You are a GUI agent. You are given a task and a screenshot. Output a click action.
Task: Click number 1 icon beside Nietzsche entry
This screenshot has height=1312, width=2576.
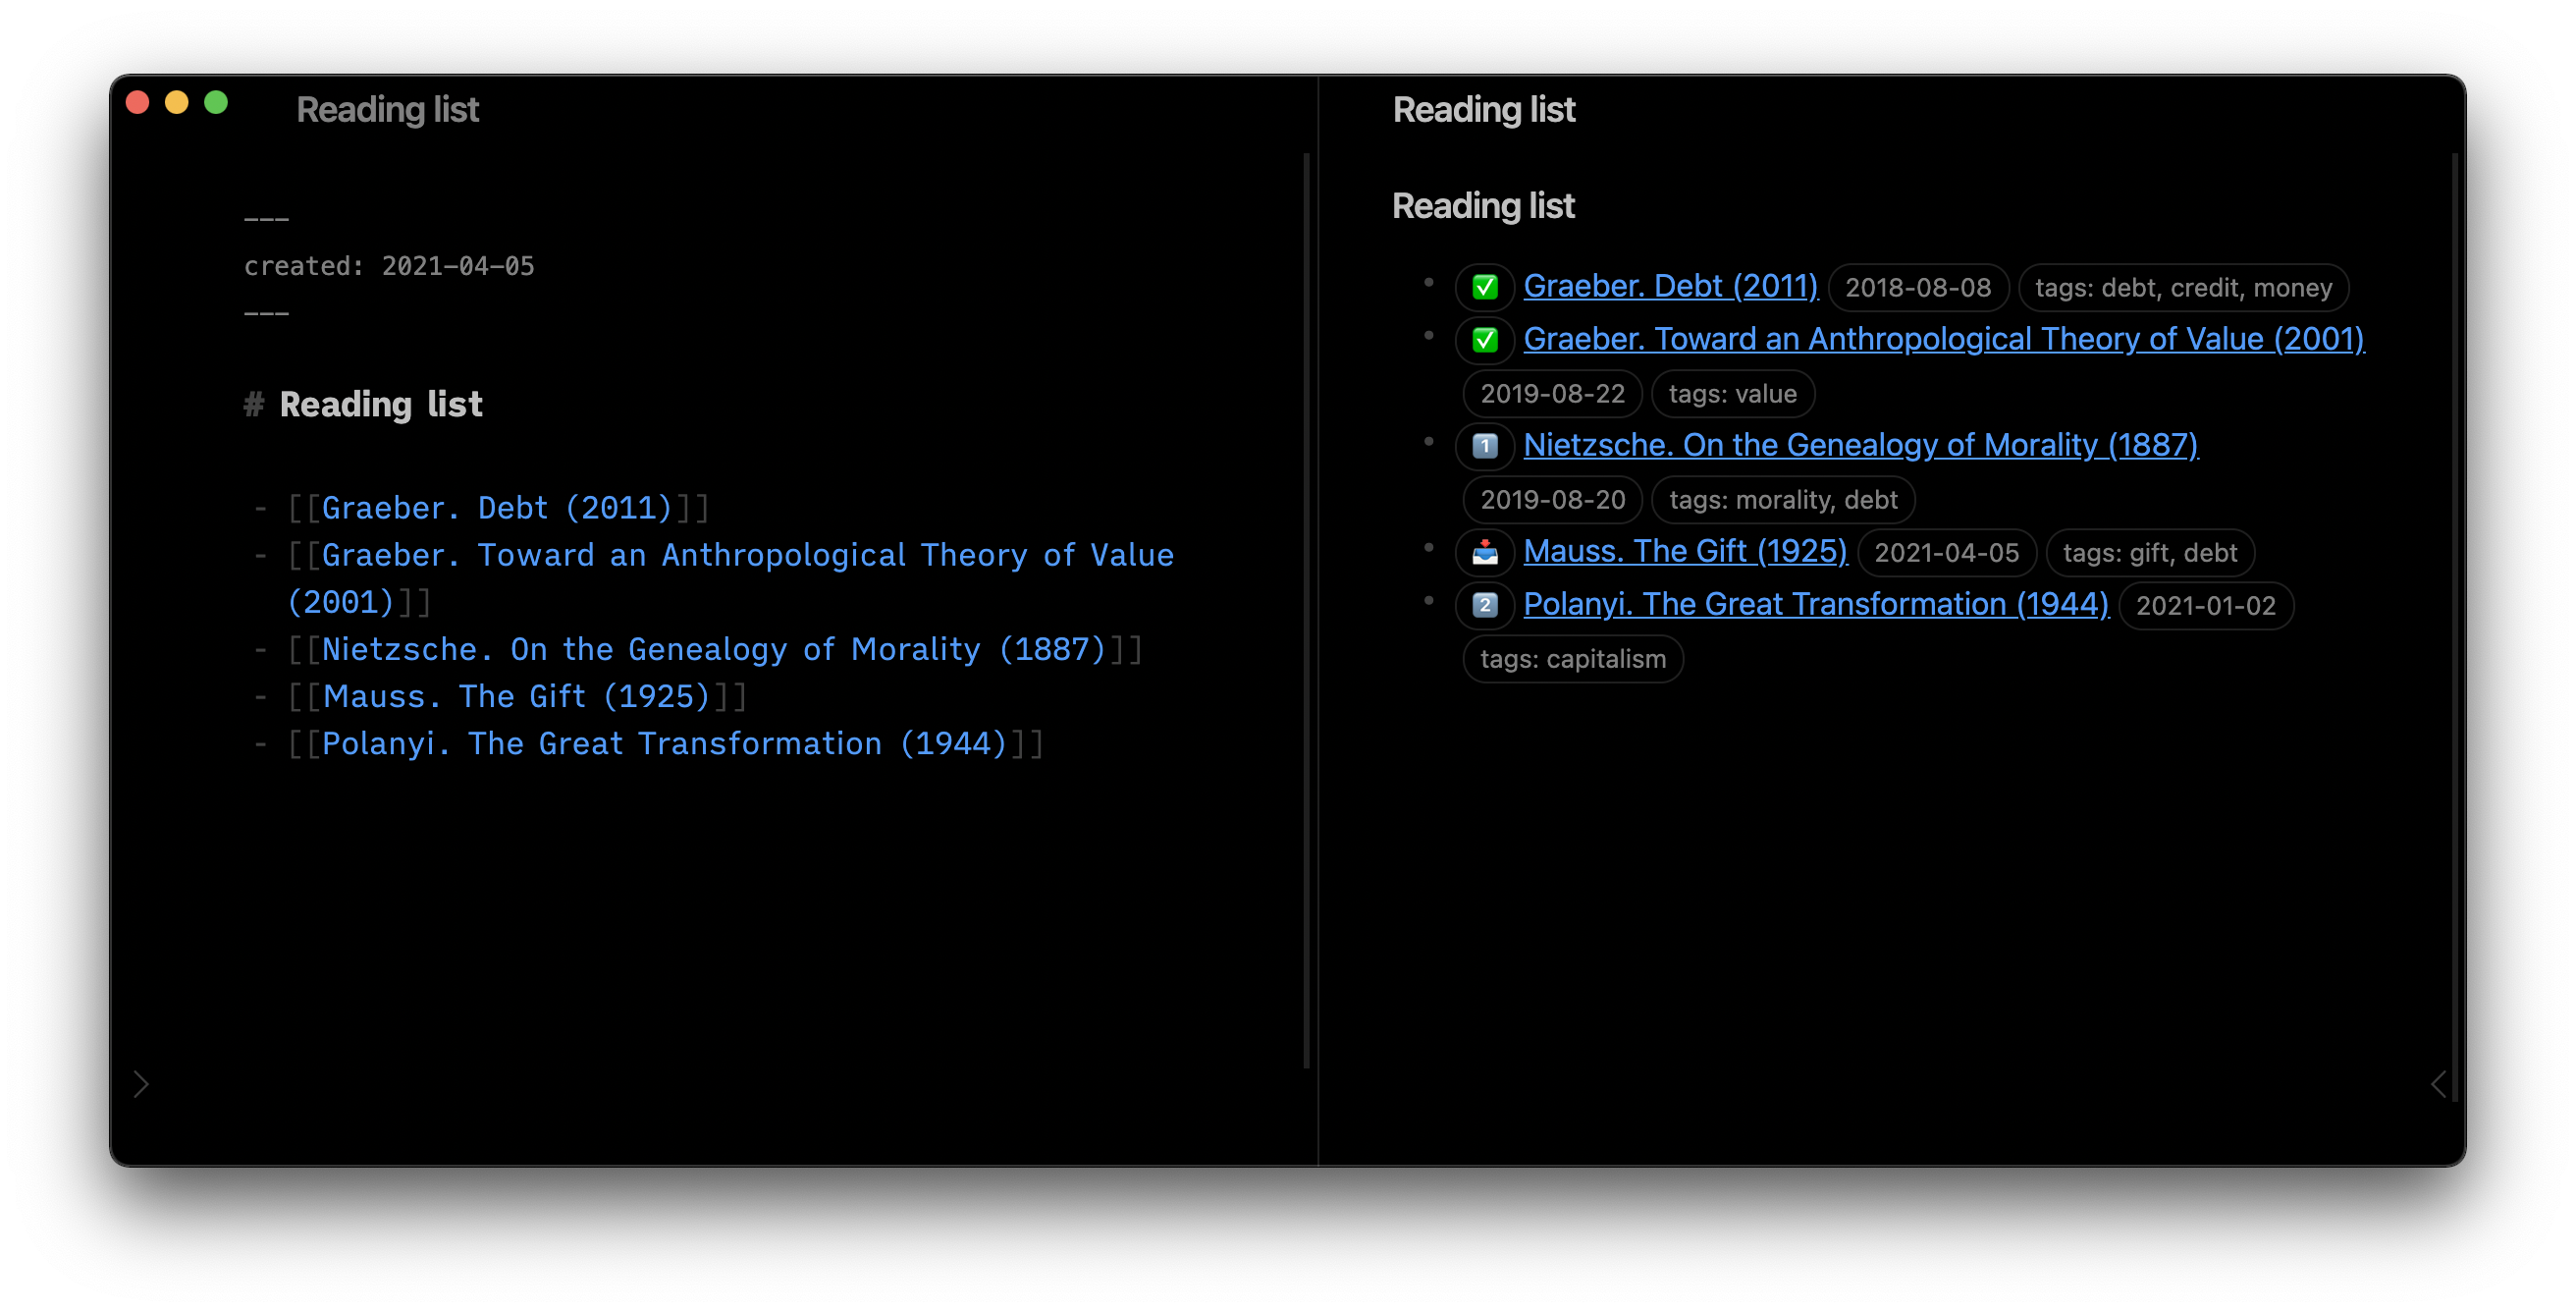click(x=1484, y=446)
